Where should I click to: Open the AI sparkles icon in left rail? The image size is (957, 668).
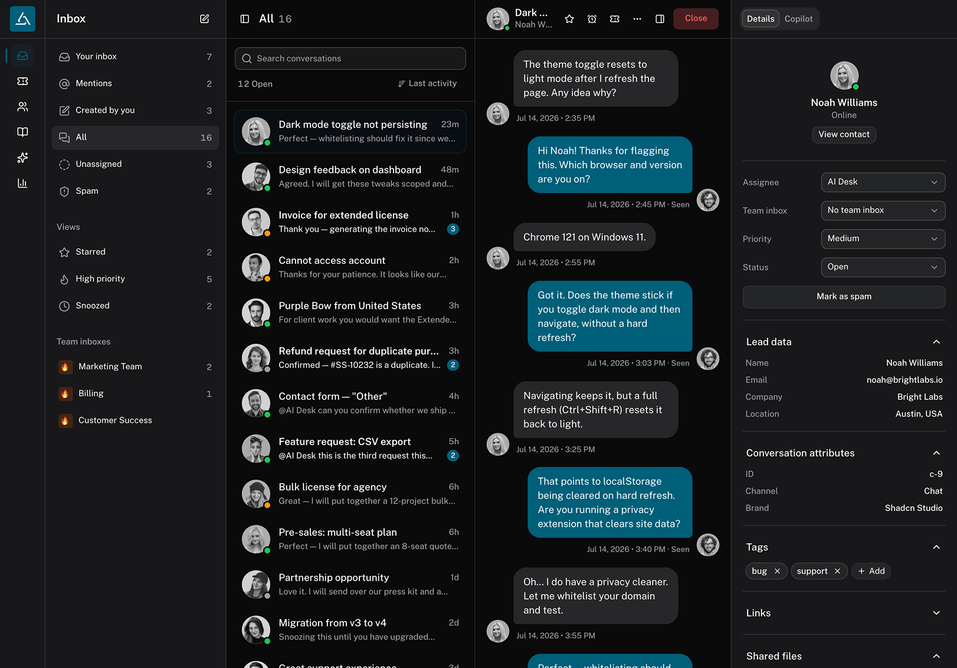(23, 158)
